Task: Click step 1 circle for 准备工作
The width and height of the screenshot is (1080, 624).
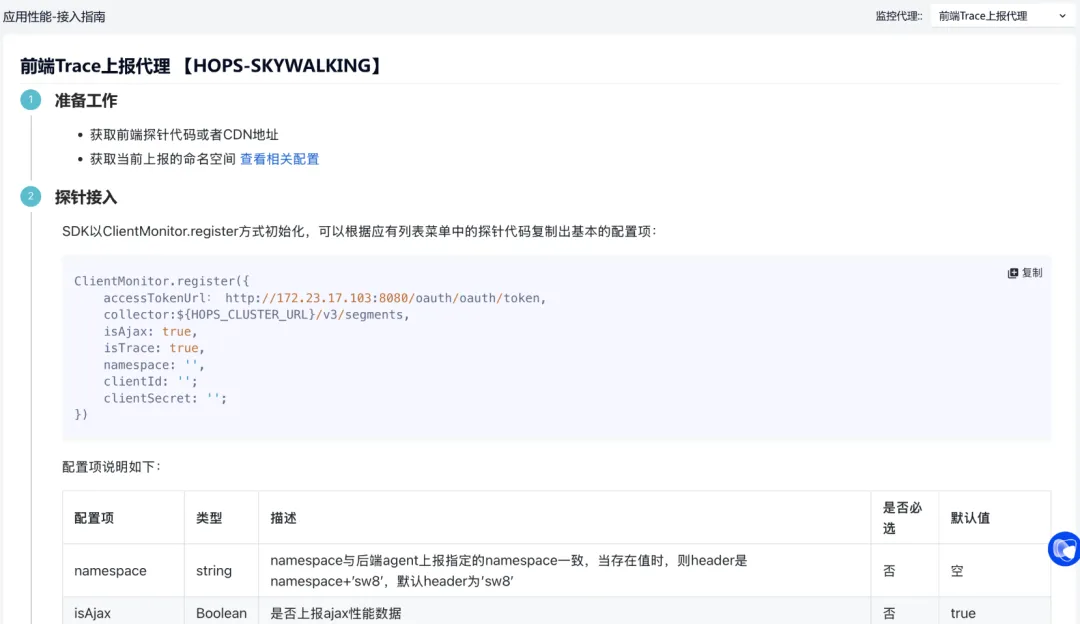Action: pyautogui.click(x=30, y=100)
